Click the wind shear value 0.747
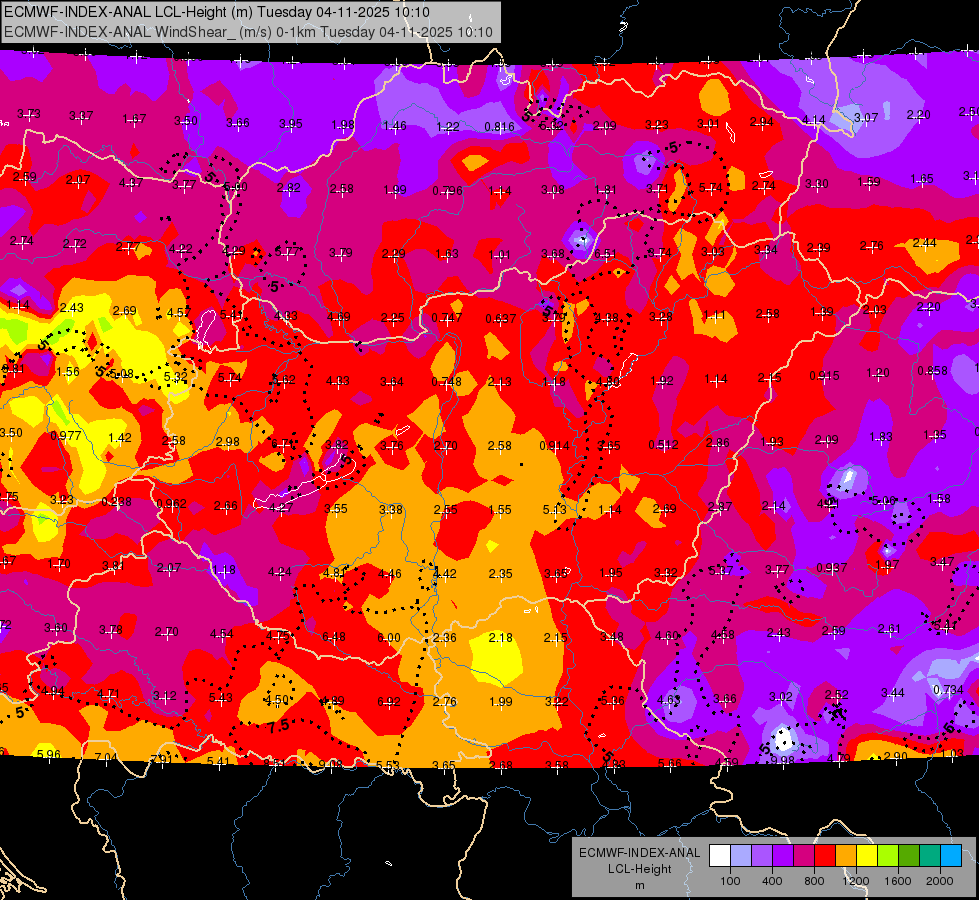The height and width of the screenshot is (900, 979). click(x=447, y=318)
